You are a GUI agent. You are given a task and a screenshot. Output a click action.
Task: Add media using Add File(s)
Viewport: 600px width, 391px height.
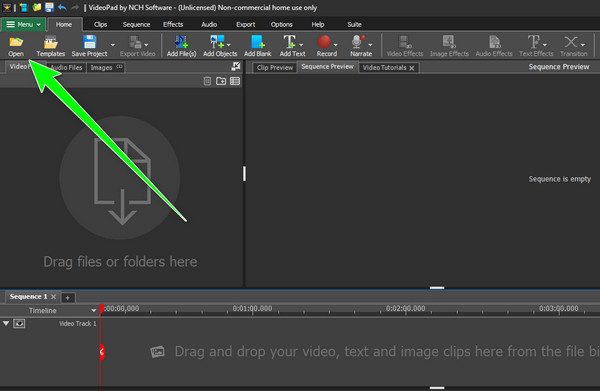pyautogui.click(x=181, y=46)
